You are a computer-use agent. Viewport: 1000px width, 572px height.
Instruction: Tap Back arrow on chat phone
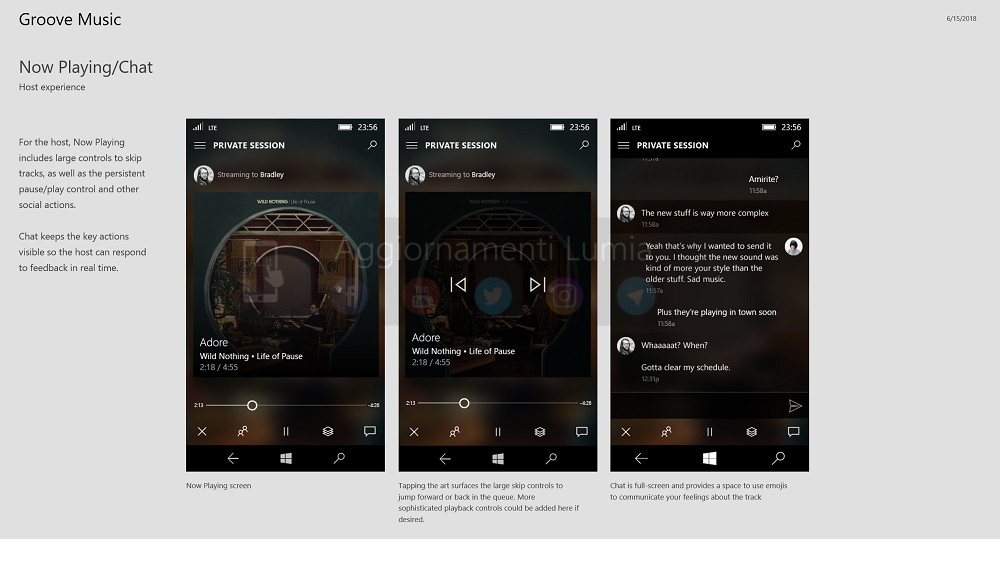click(x=641, y=458)
